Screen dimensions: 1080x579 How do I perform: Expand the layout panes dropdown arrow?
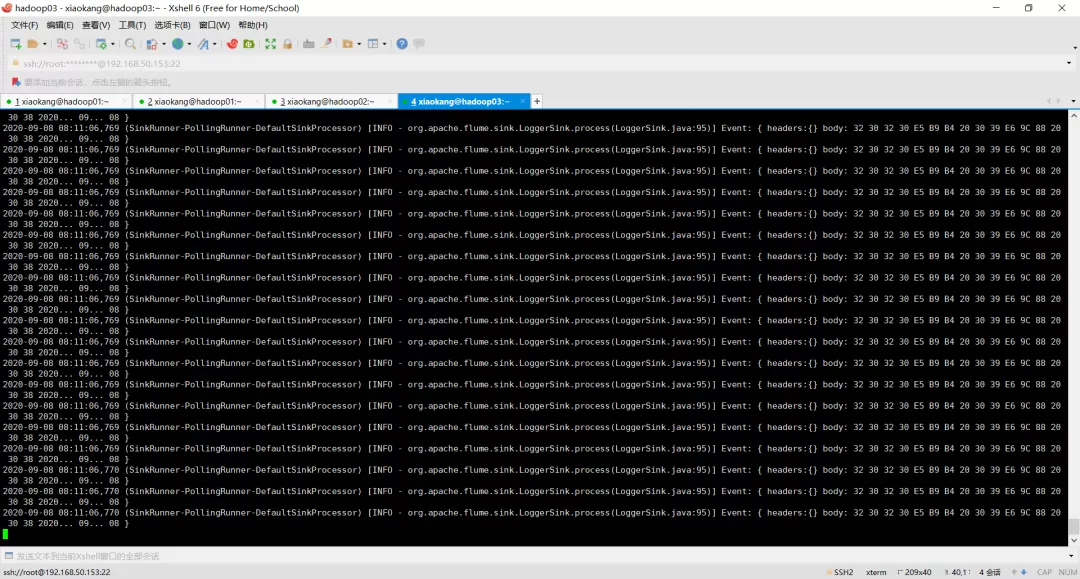[x=385, y=44]
